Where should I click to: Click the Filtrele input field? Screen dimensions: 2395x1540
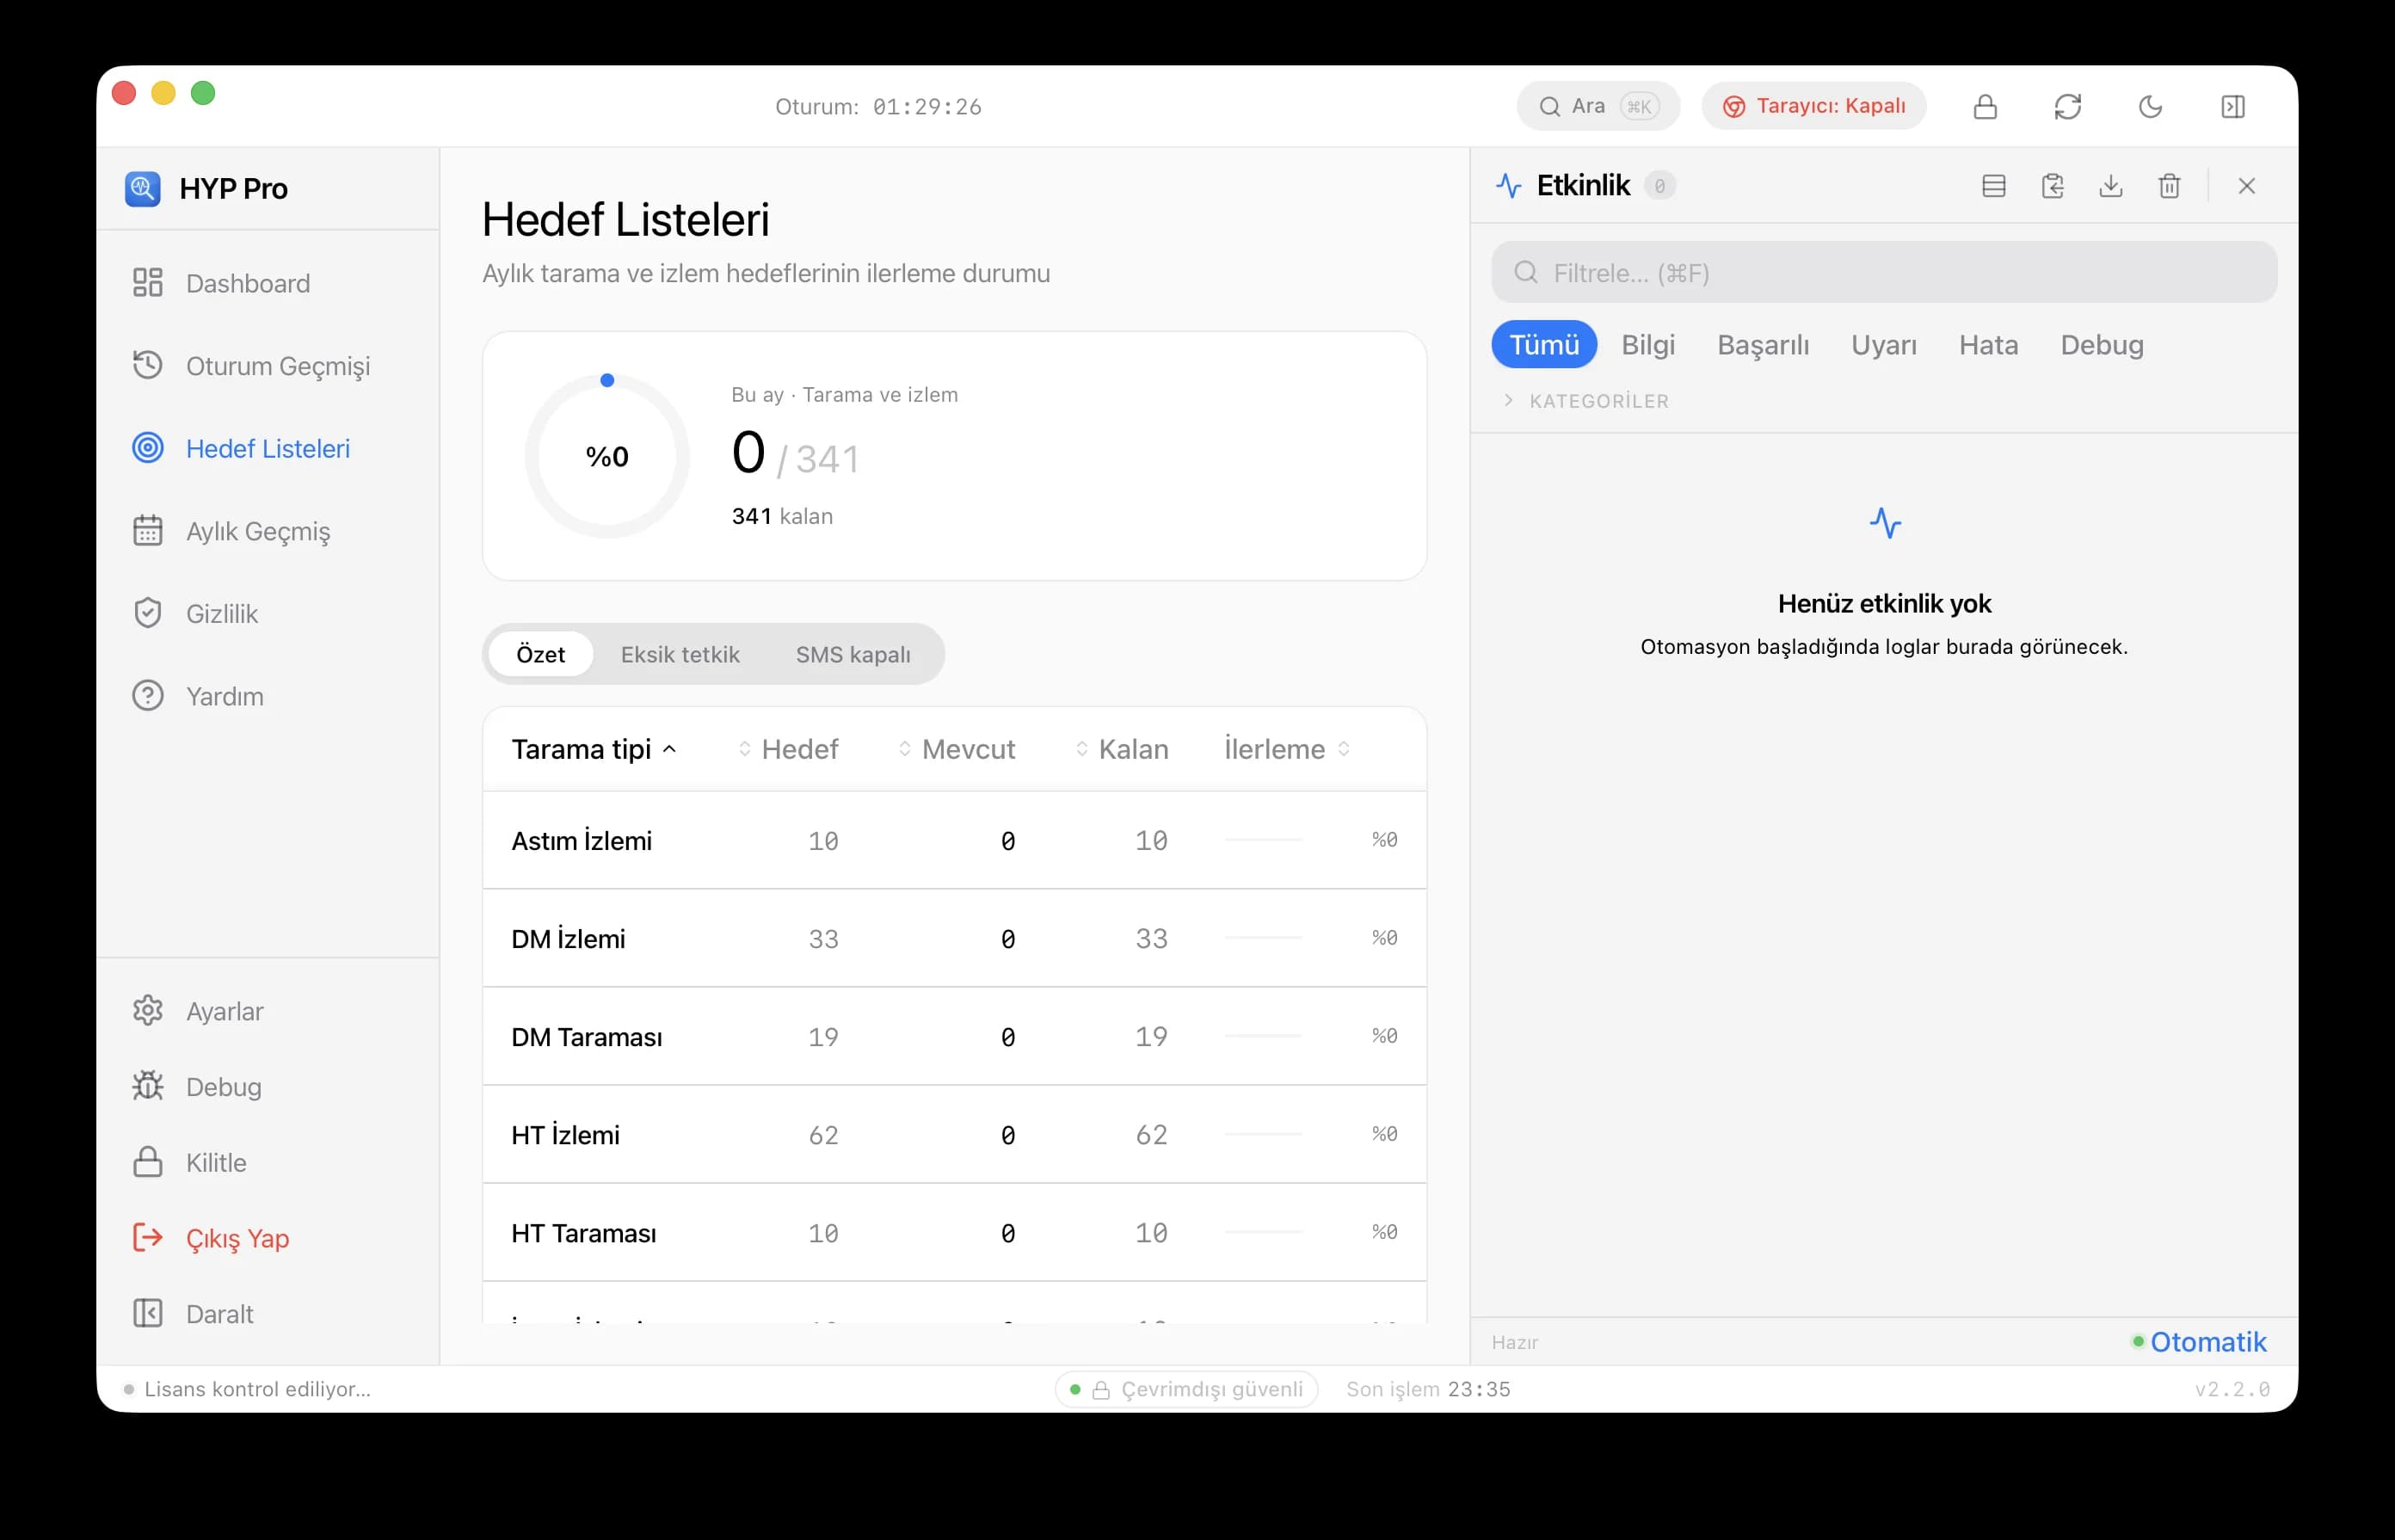click(x=1884, y=272)
